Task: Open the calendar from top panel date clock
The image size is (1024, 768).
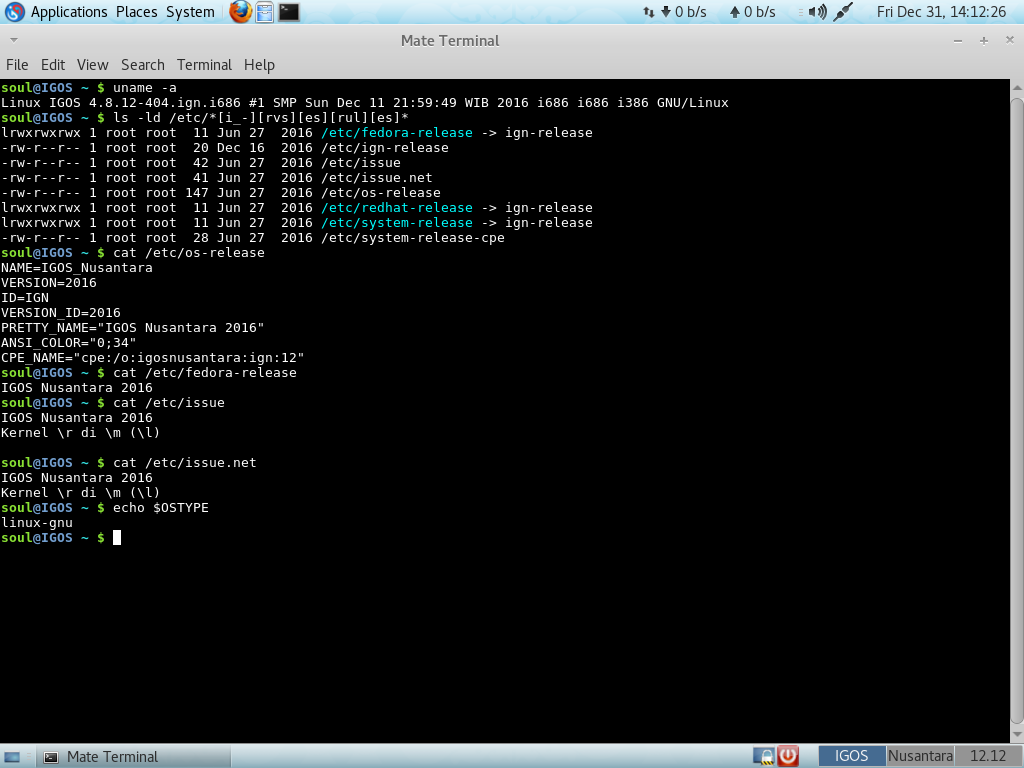Action: 941,12
